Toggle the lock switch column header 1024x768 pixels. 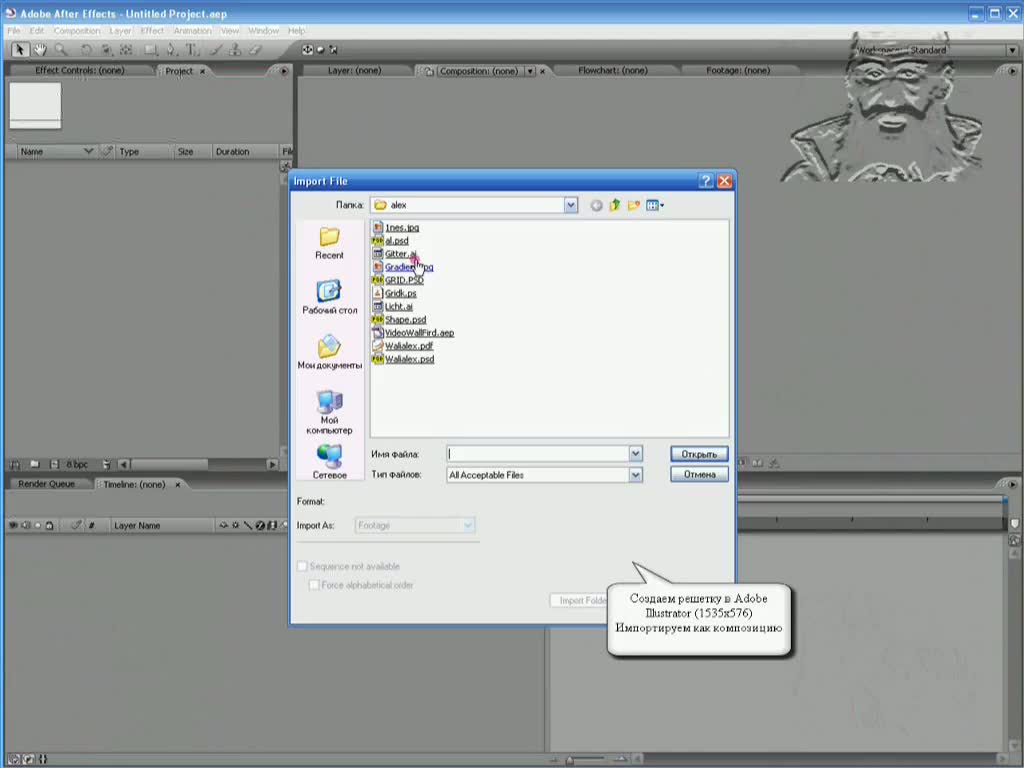[49, 525]
